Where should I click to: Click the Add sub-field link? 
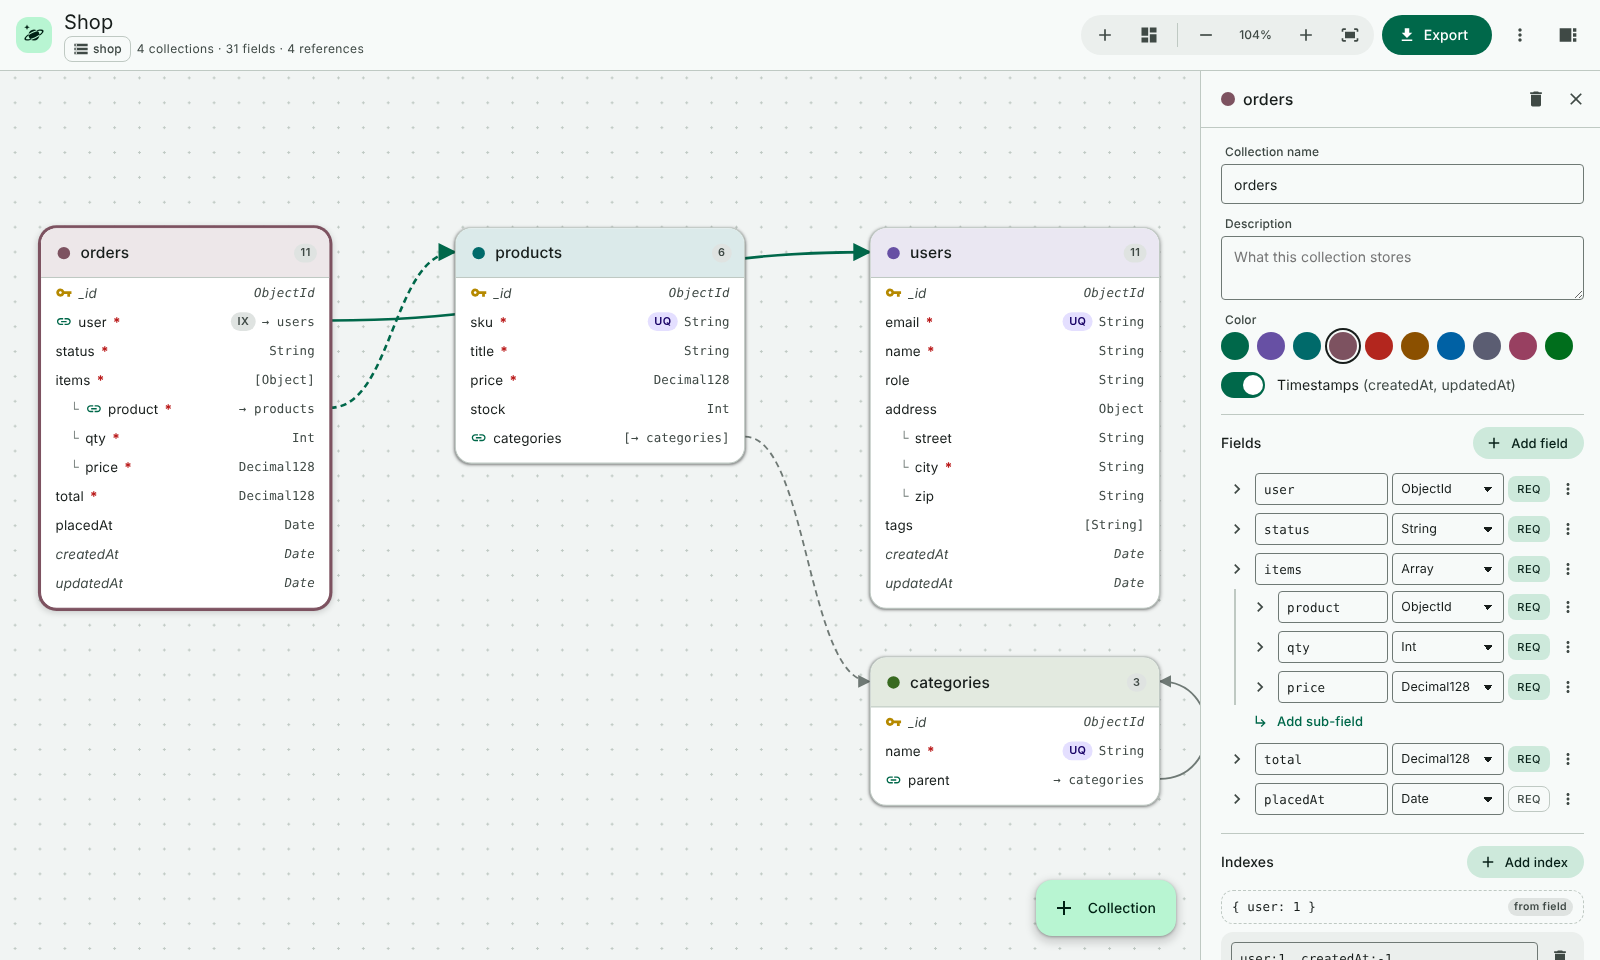(1309, 721)
